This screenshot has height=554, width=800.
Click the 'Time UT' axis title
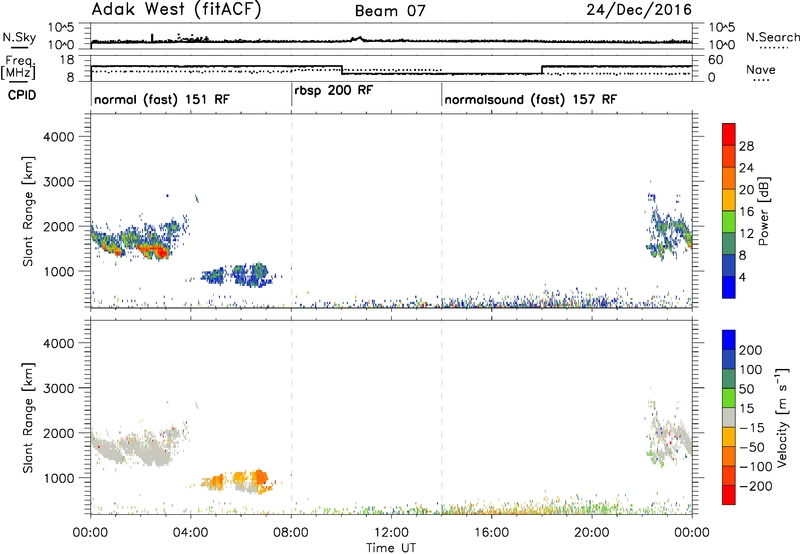391,548
